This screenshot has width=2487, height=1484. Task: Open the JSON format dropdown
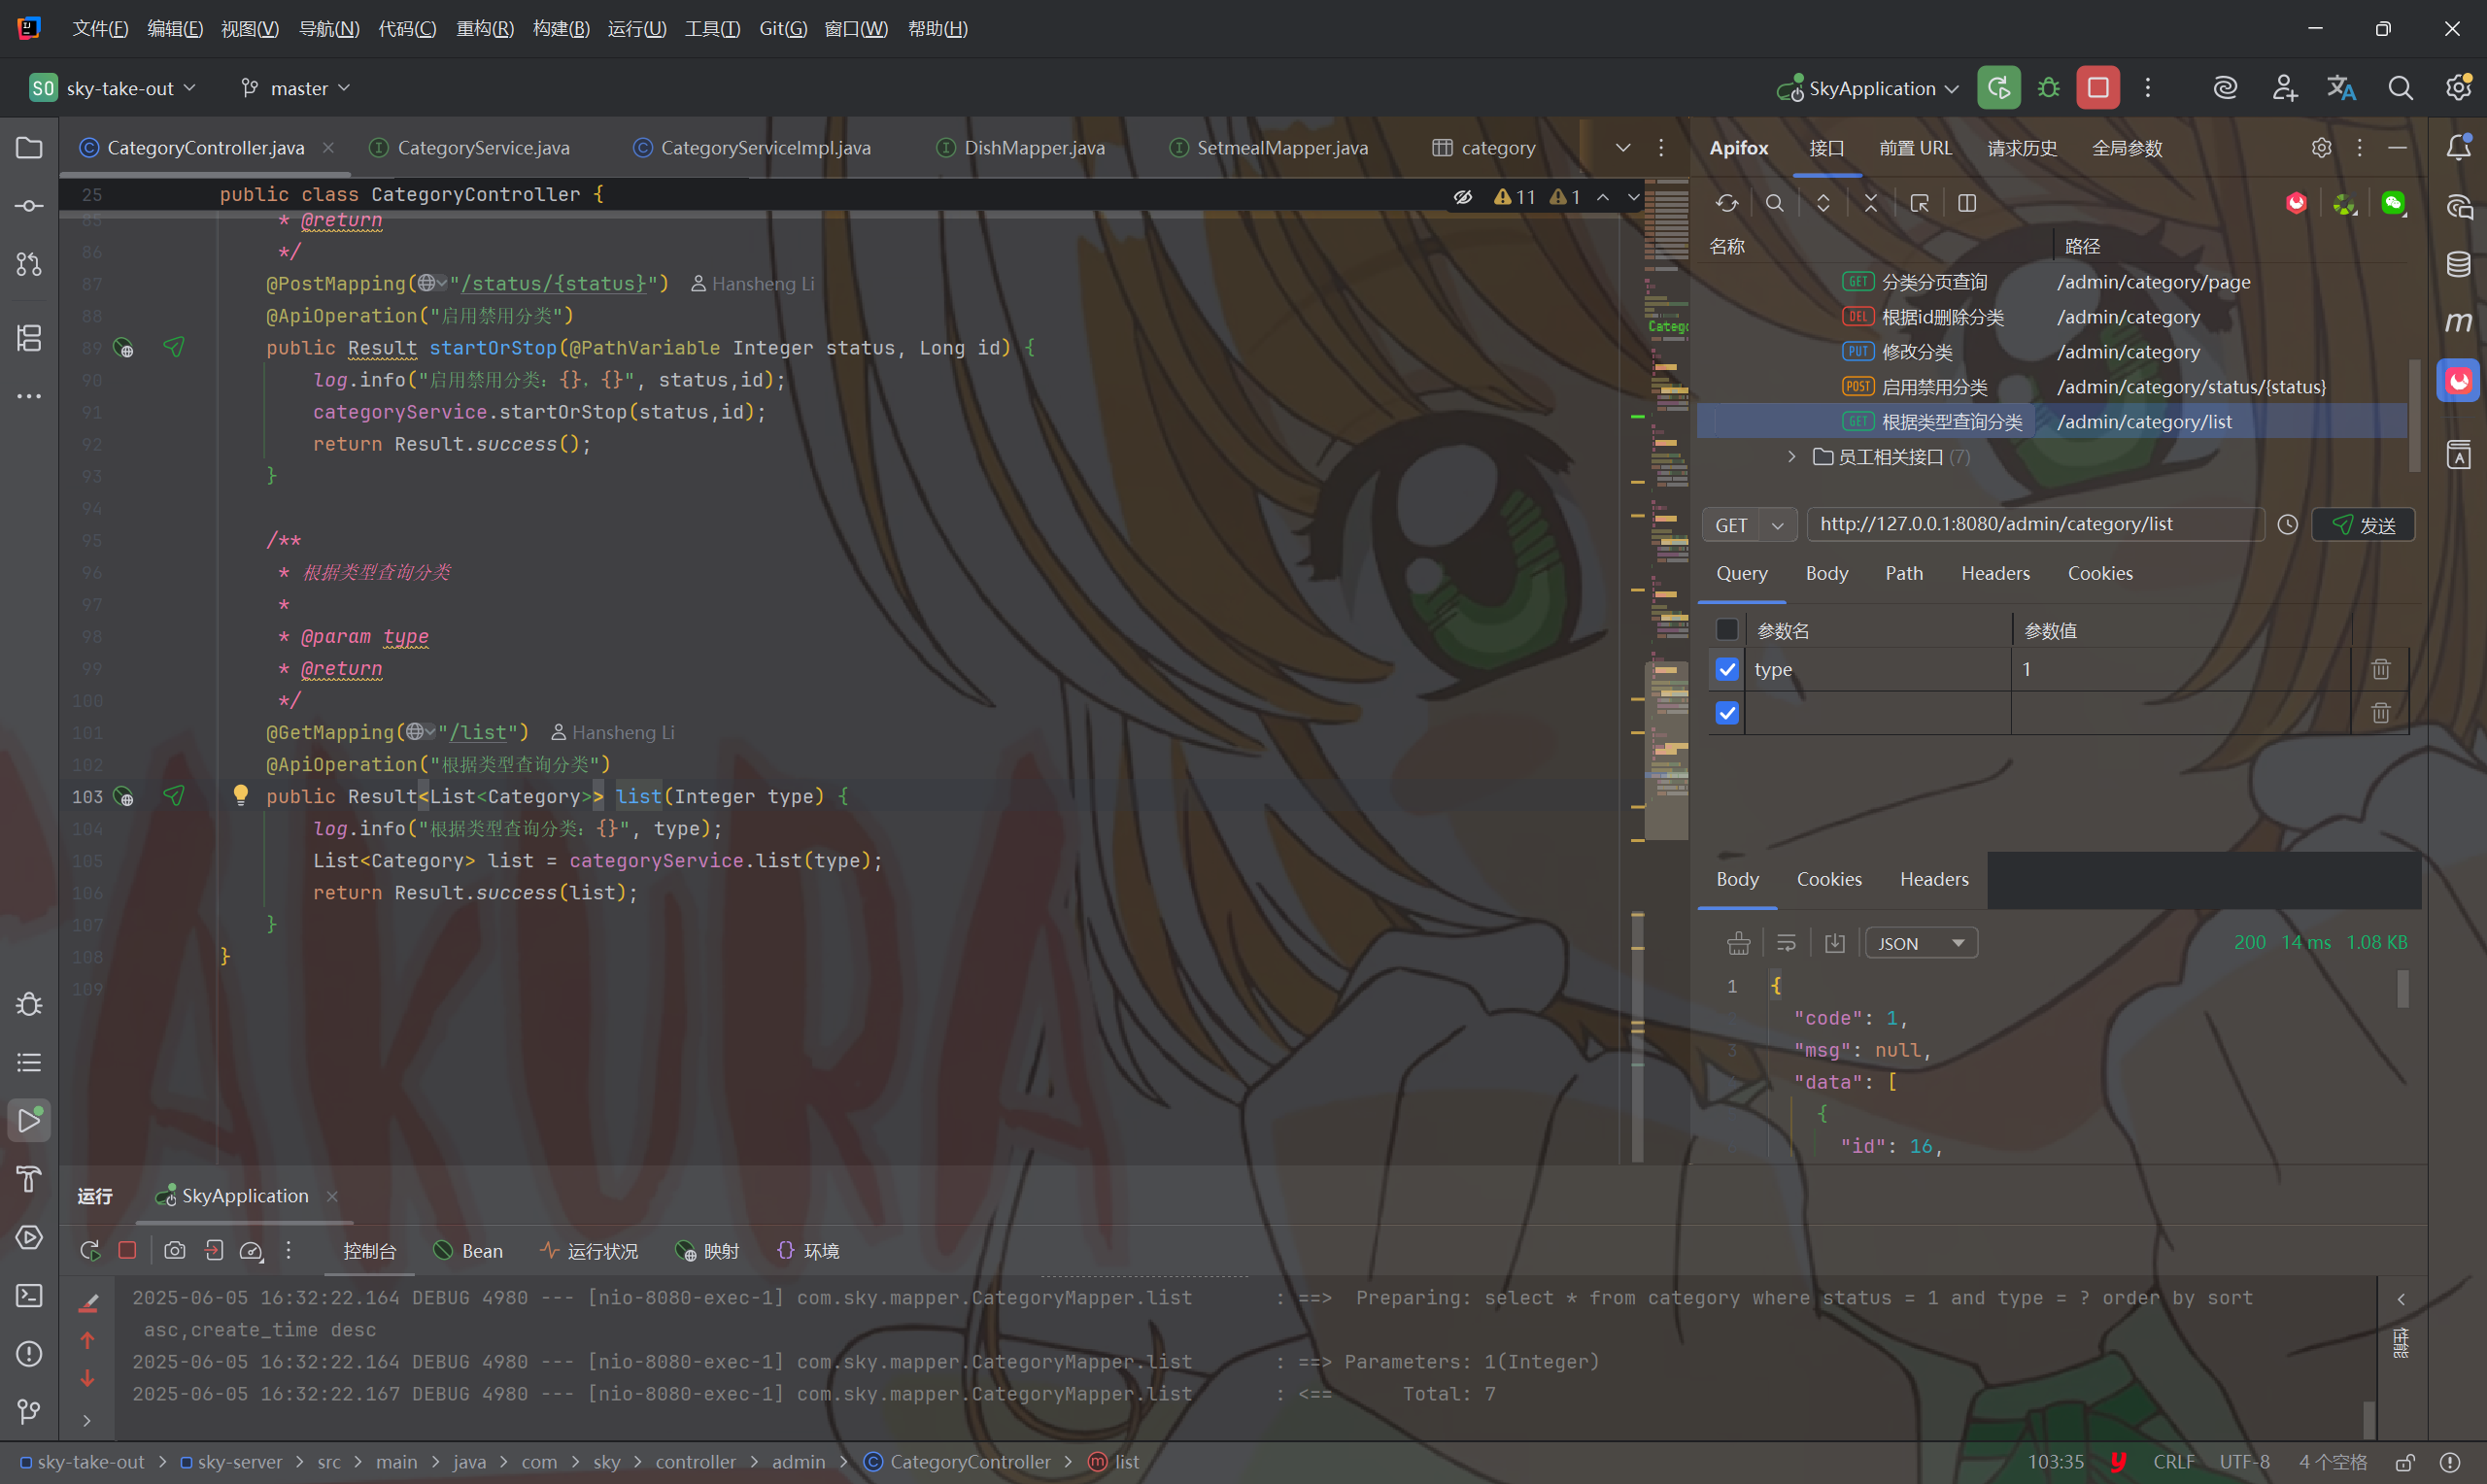(x=1920, y=943)
